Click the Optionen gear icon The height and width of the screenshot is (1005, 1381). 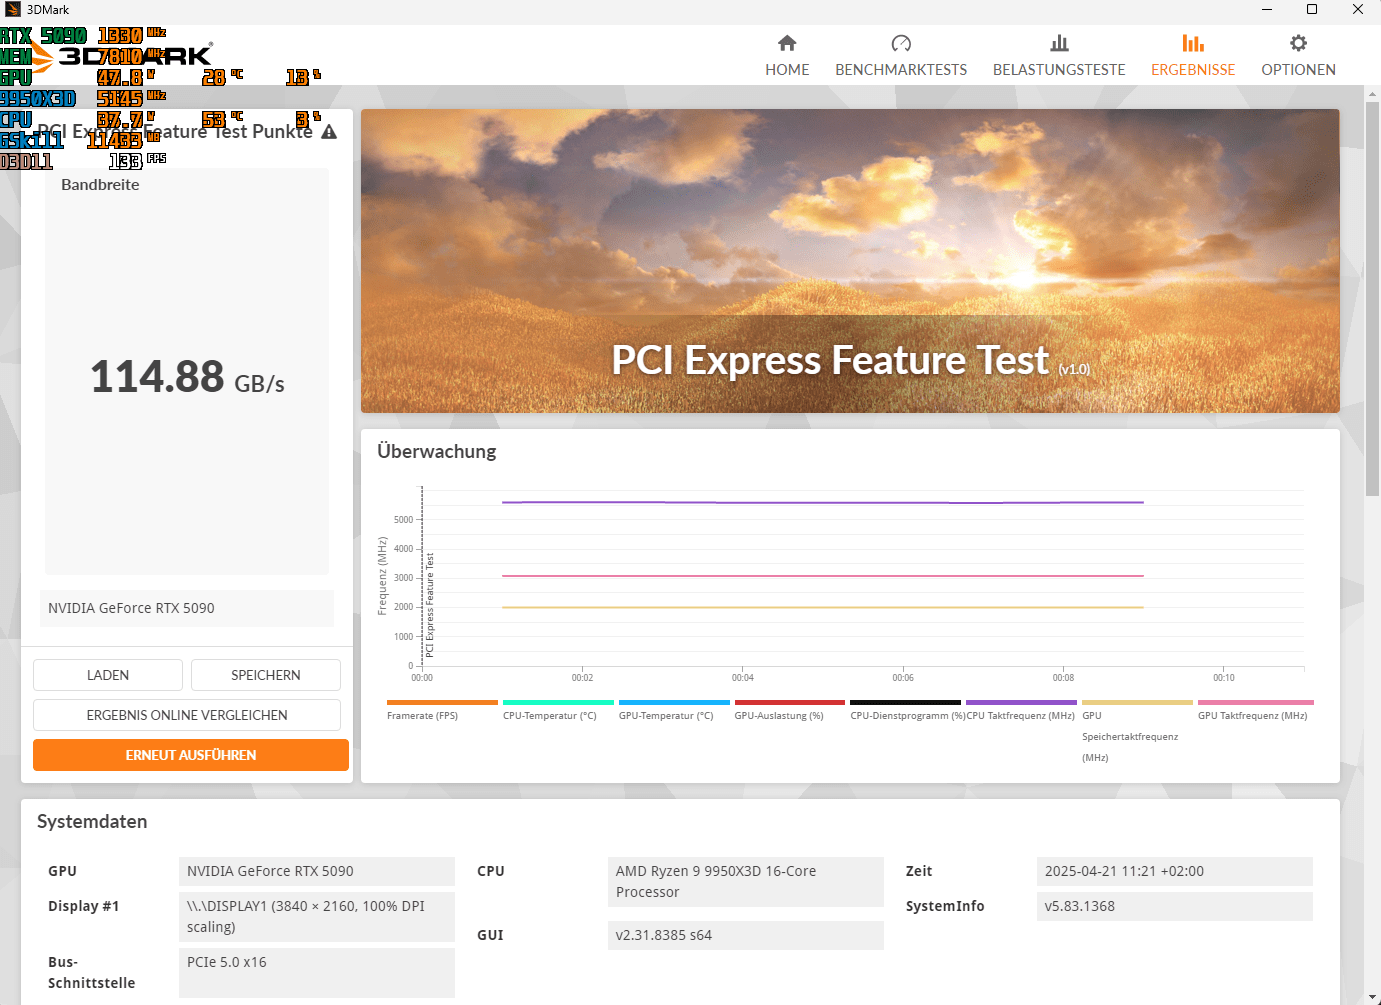[1298, 43]
